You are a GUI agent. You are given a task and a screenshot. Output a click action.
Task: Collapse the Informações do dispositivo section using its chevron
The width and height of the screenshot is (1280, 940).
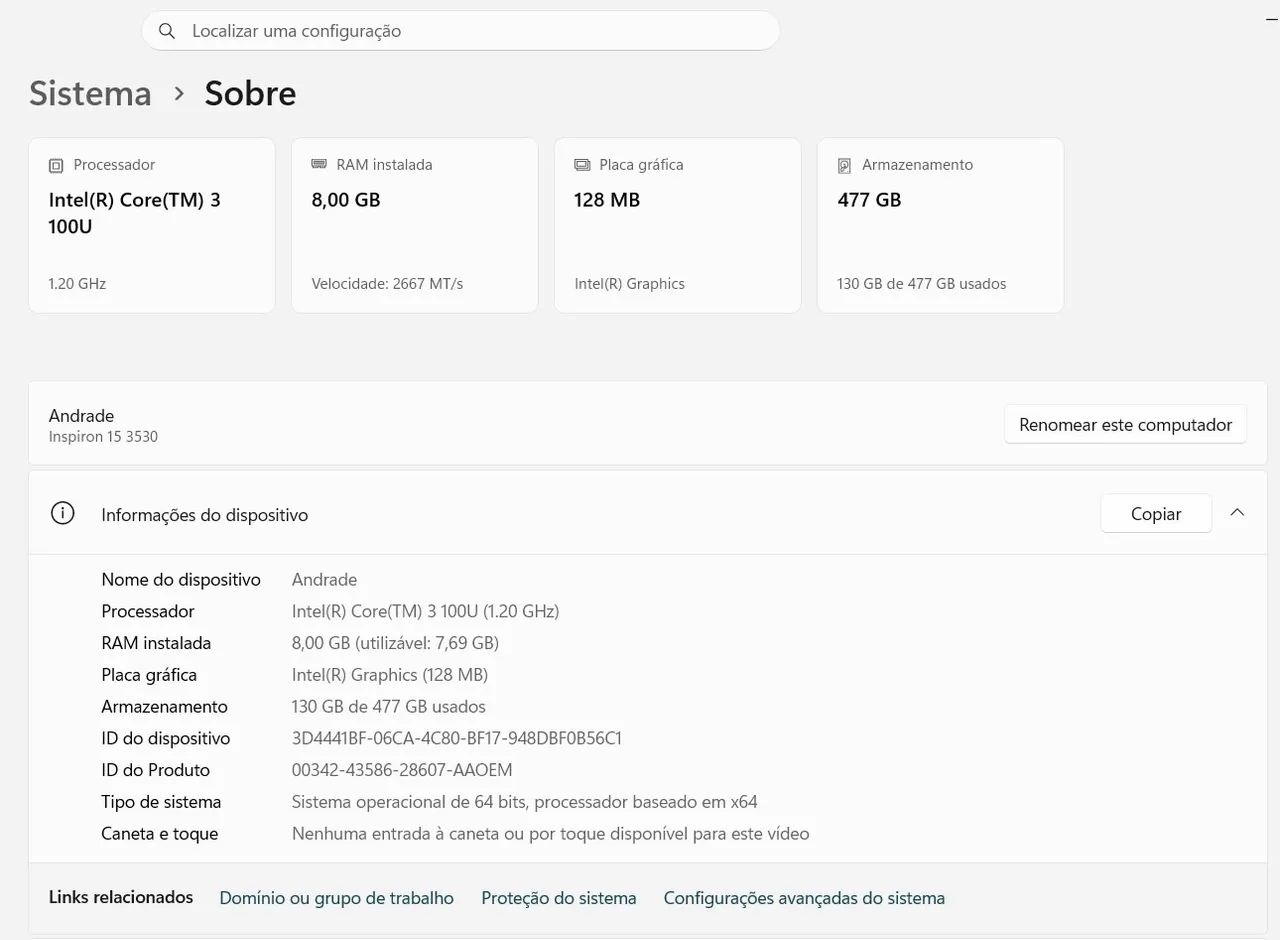[x=1237, y=513]
